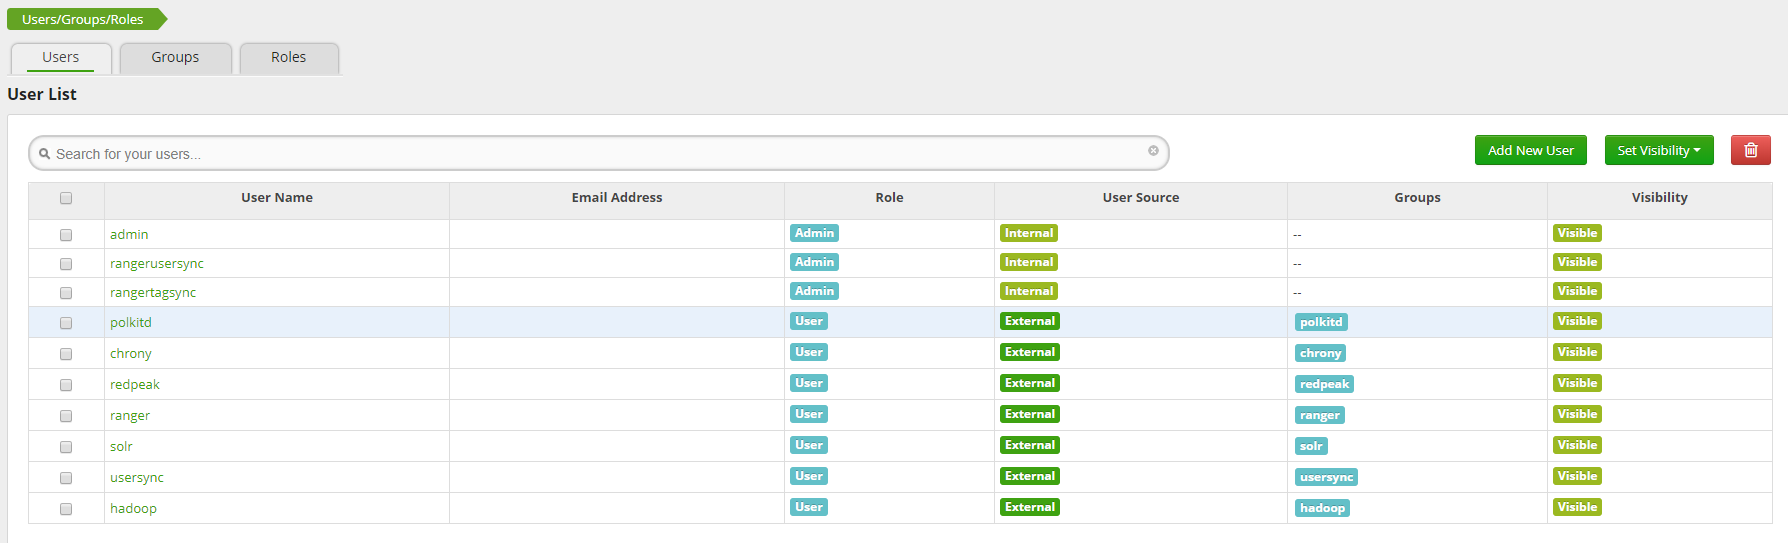Click the hadoop group badge
Viewport: 1788px width, 543px height.
coord(1321,508)
